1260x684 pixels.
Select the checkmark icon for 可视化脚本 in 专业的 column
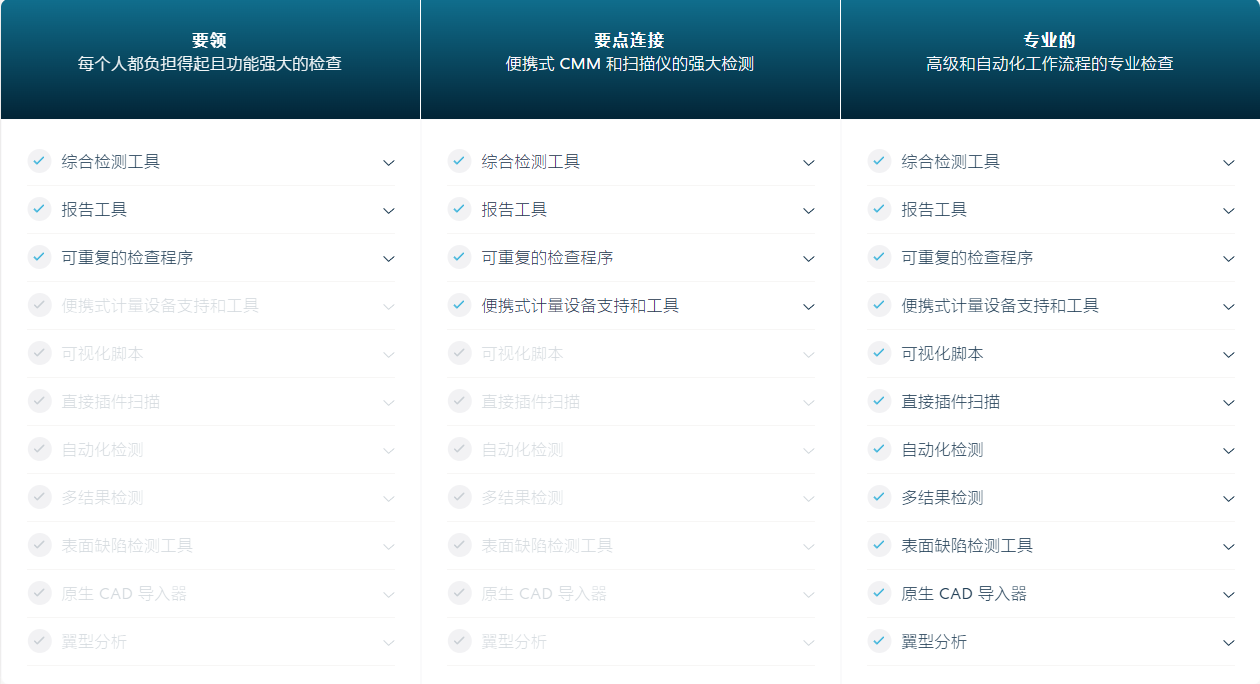[x=880, y=354]
